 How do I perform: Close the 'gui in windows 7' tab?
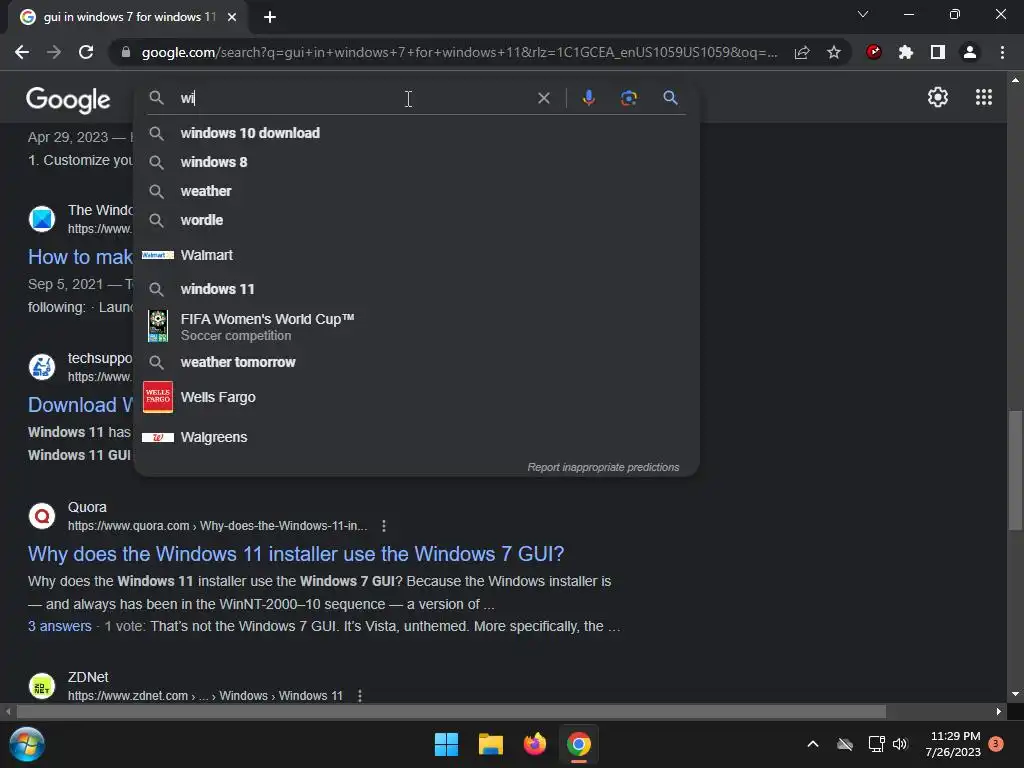pyautogui.click(x=232, y=17)
